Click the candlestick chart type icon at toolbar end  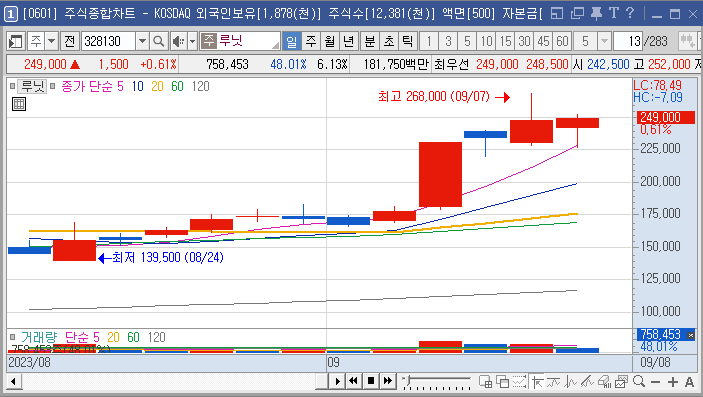tap(687, 42)
